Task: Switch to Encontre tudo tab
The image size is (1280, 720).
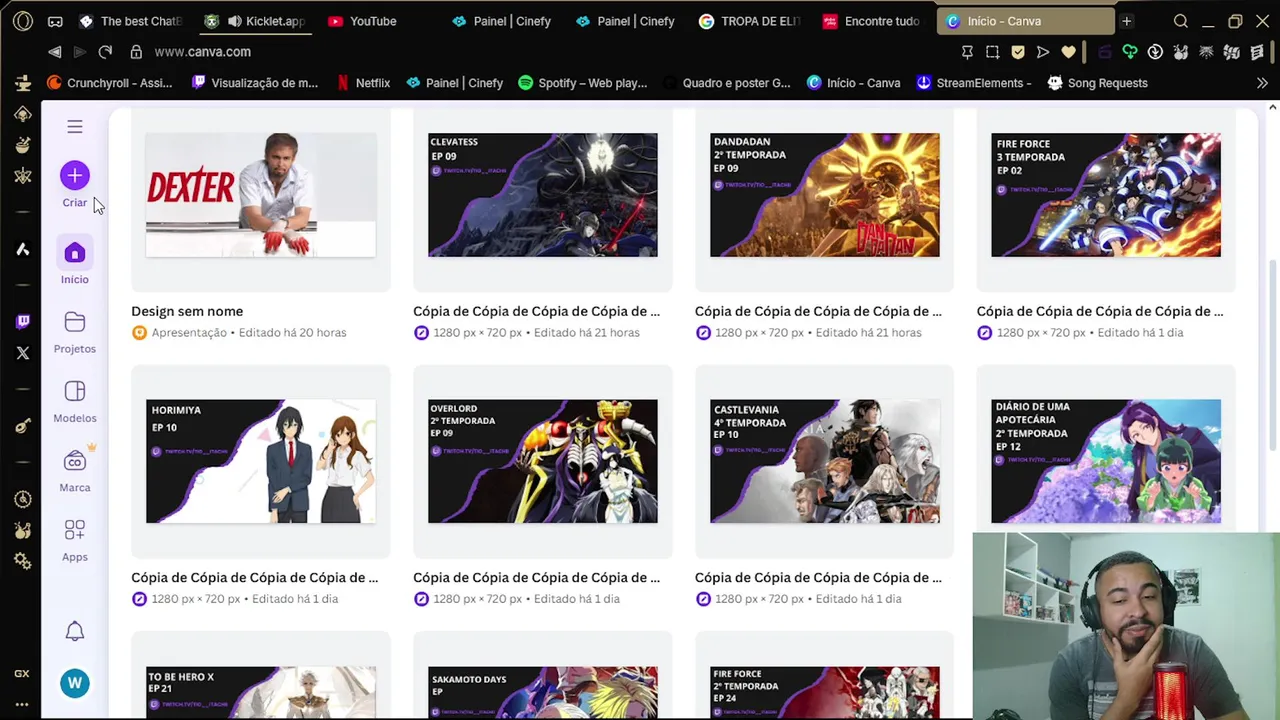Action: (x=871, y=21)
